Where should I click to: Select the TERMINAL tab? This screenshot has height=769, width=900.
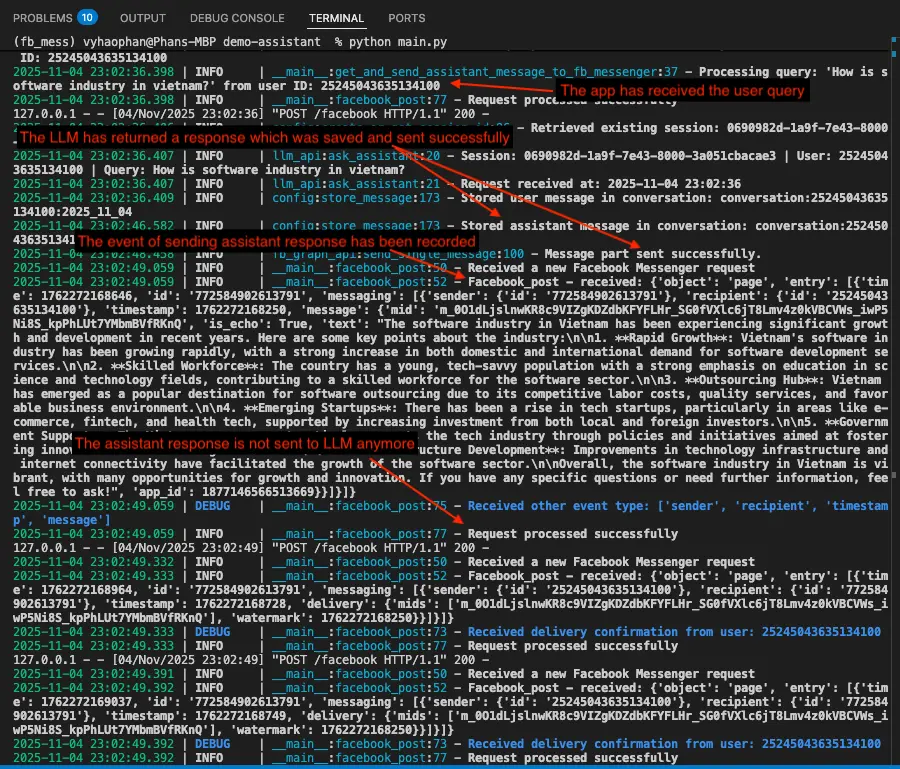click(x=336, y=18)
